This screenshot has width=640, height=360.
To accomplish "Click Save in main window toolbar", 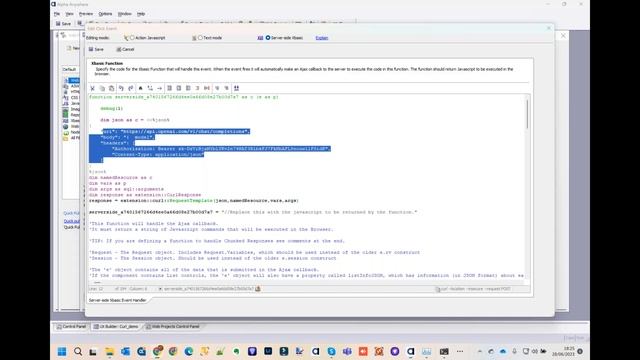I will pos(63,24).
